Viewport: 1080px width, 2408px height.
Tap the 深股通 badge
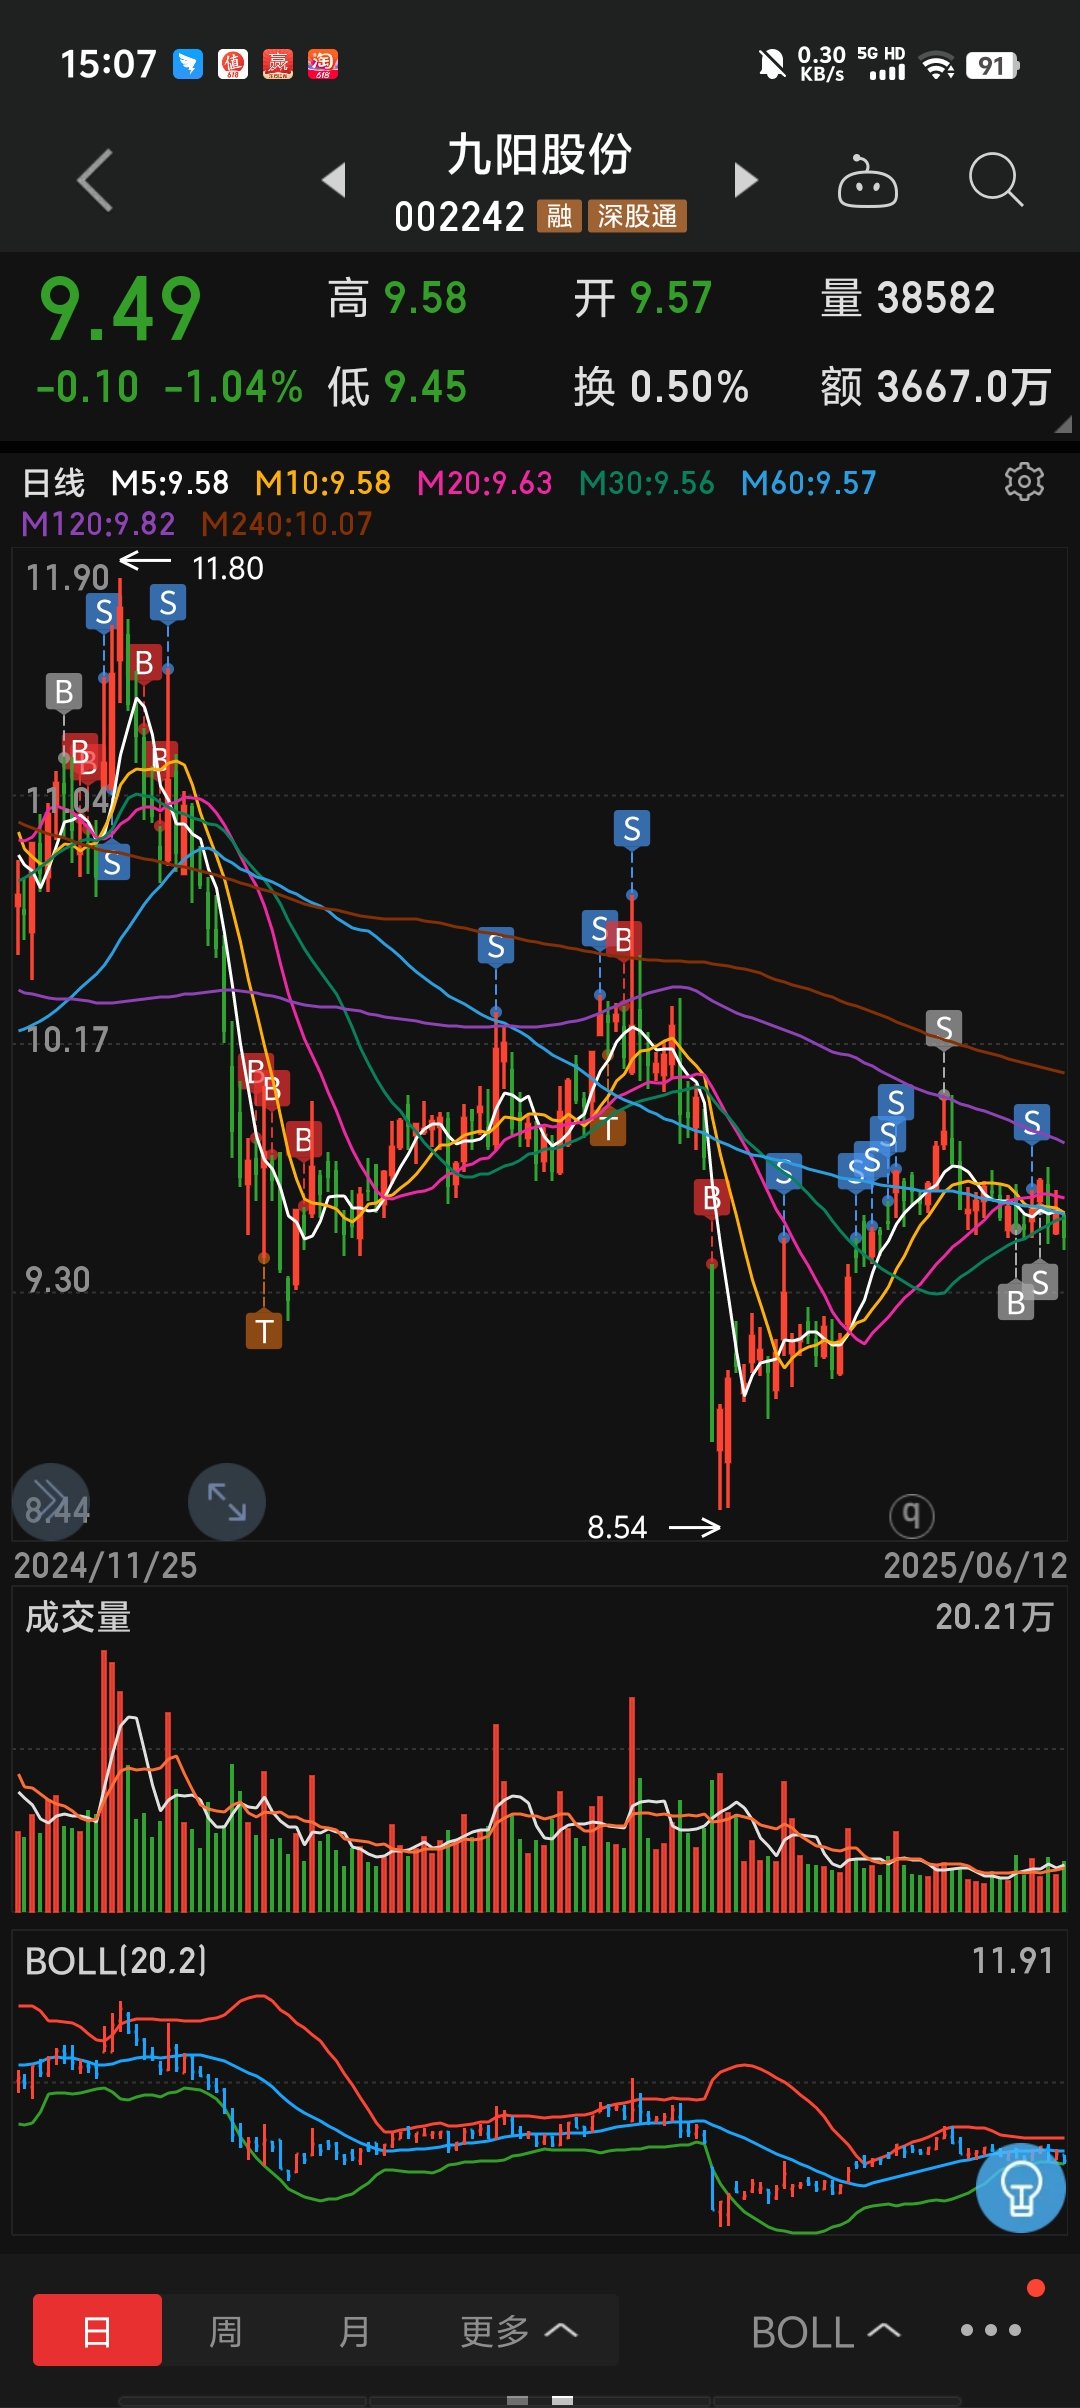(637, 216)
